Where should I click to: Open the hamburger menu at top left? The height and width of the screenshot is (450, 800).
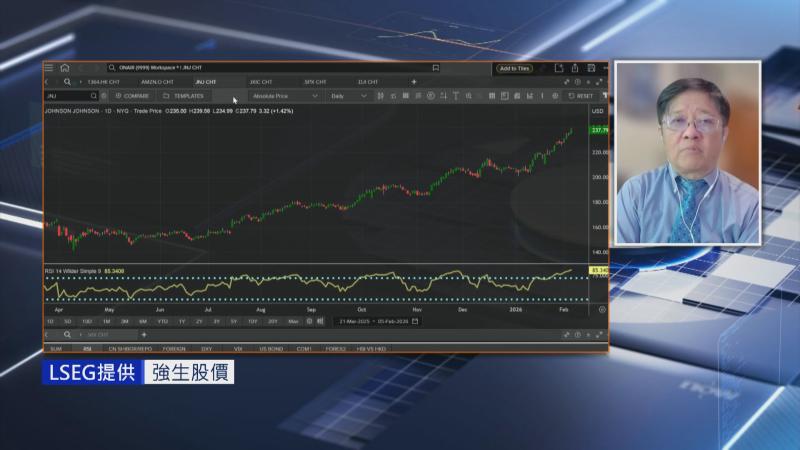click(x=49, y=68)
